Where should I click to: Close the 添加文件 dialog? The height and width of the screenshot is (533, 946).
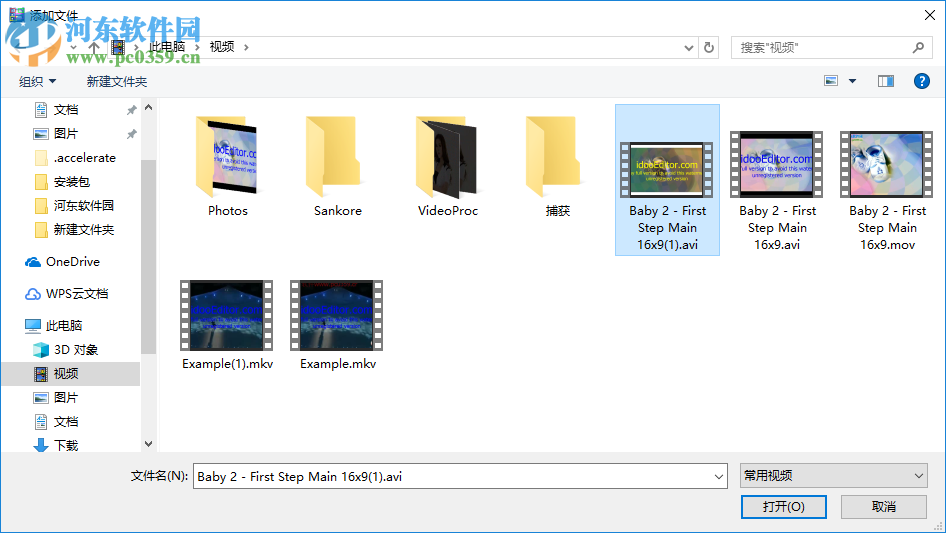[x=930, y=15]
